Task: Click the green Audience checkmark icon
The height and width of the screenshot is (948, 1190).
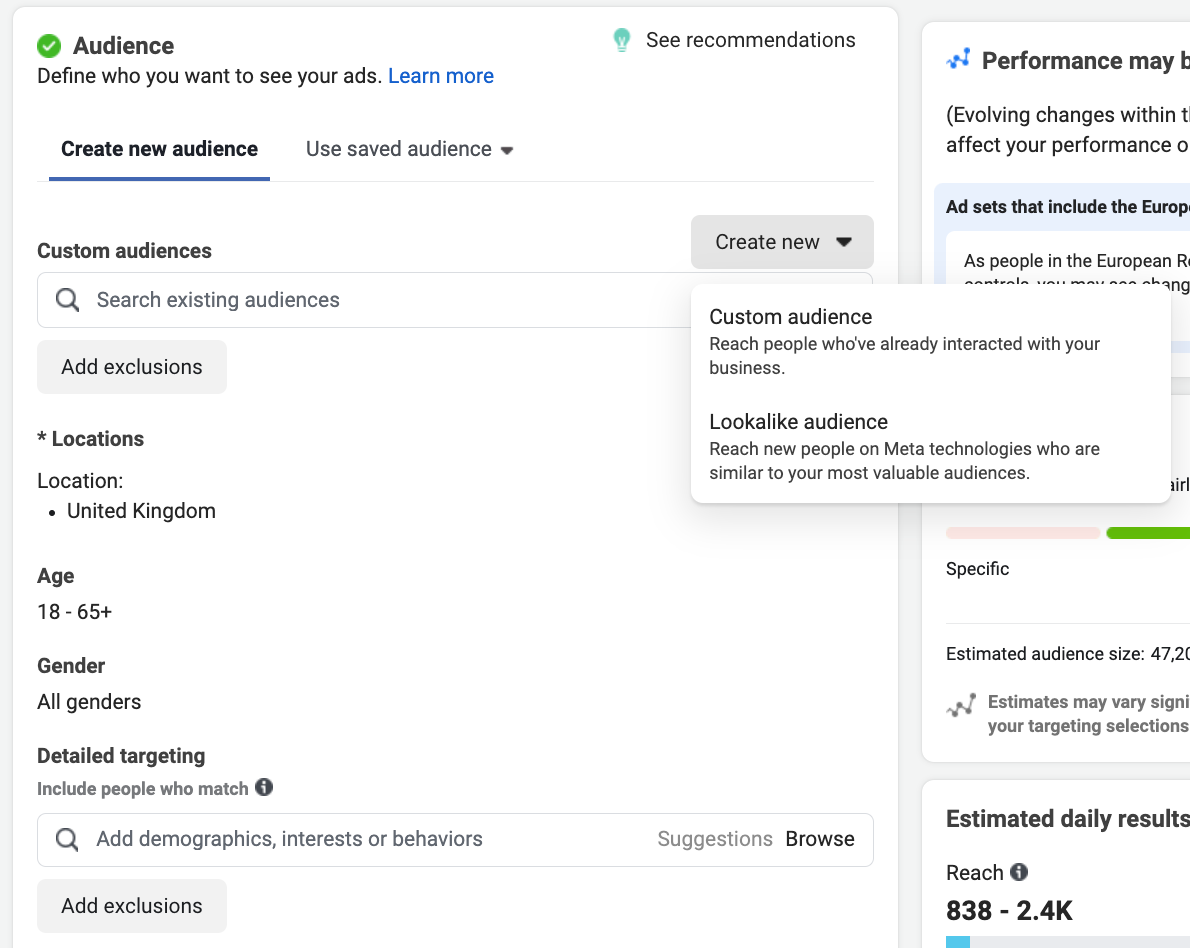Action: [49, 46]
